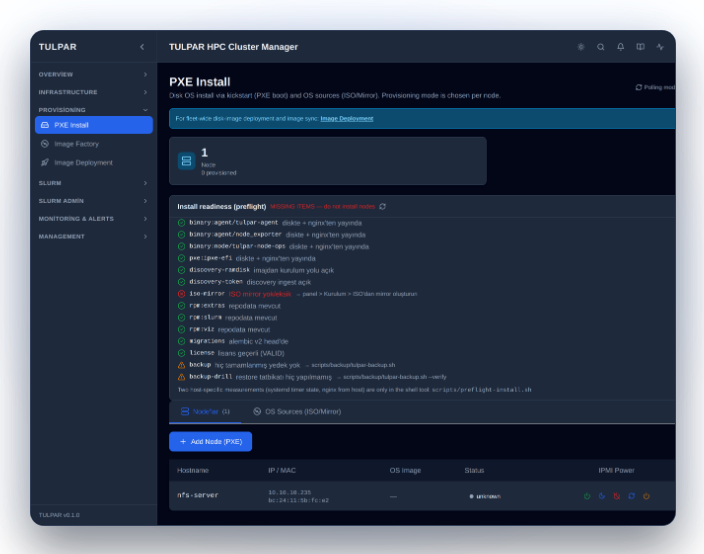Expand the Overview sidebar section
Image resolution: width=704 pixels, height=554 pixels.
[93, 75]
